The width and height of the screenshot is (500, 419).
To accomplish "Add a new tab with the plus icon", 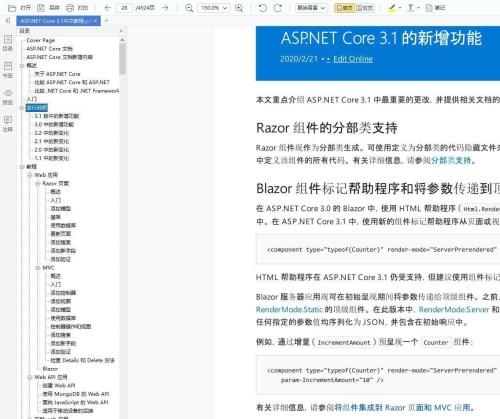I will click(106, 21).
